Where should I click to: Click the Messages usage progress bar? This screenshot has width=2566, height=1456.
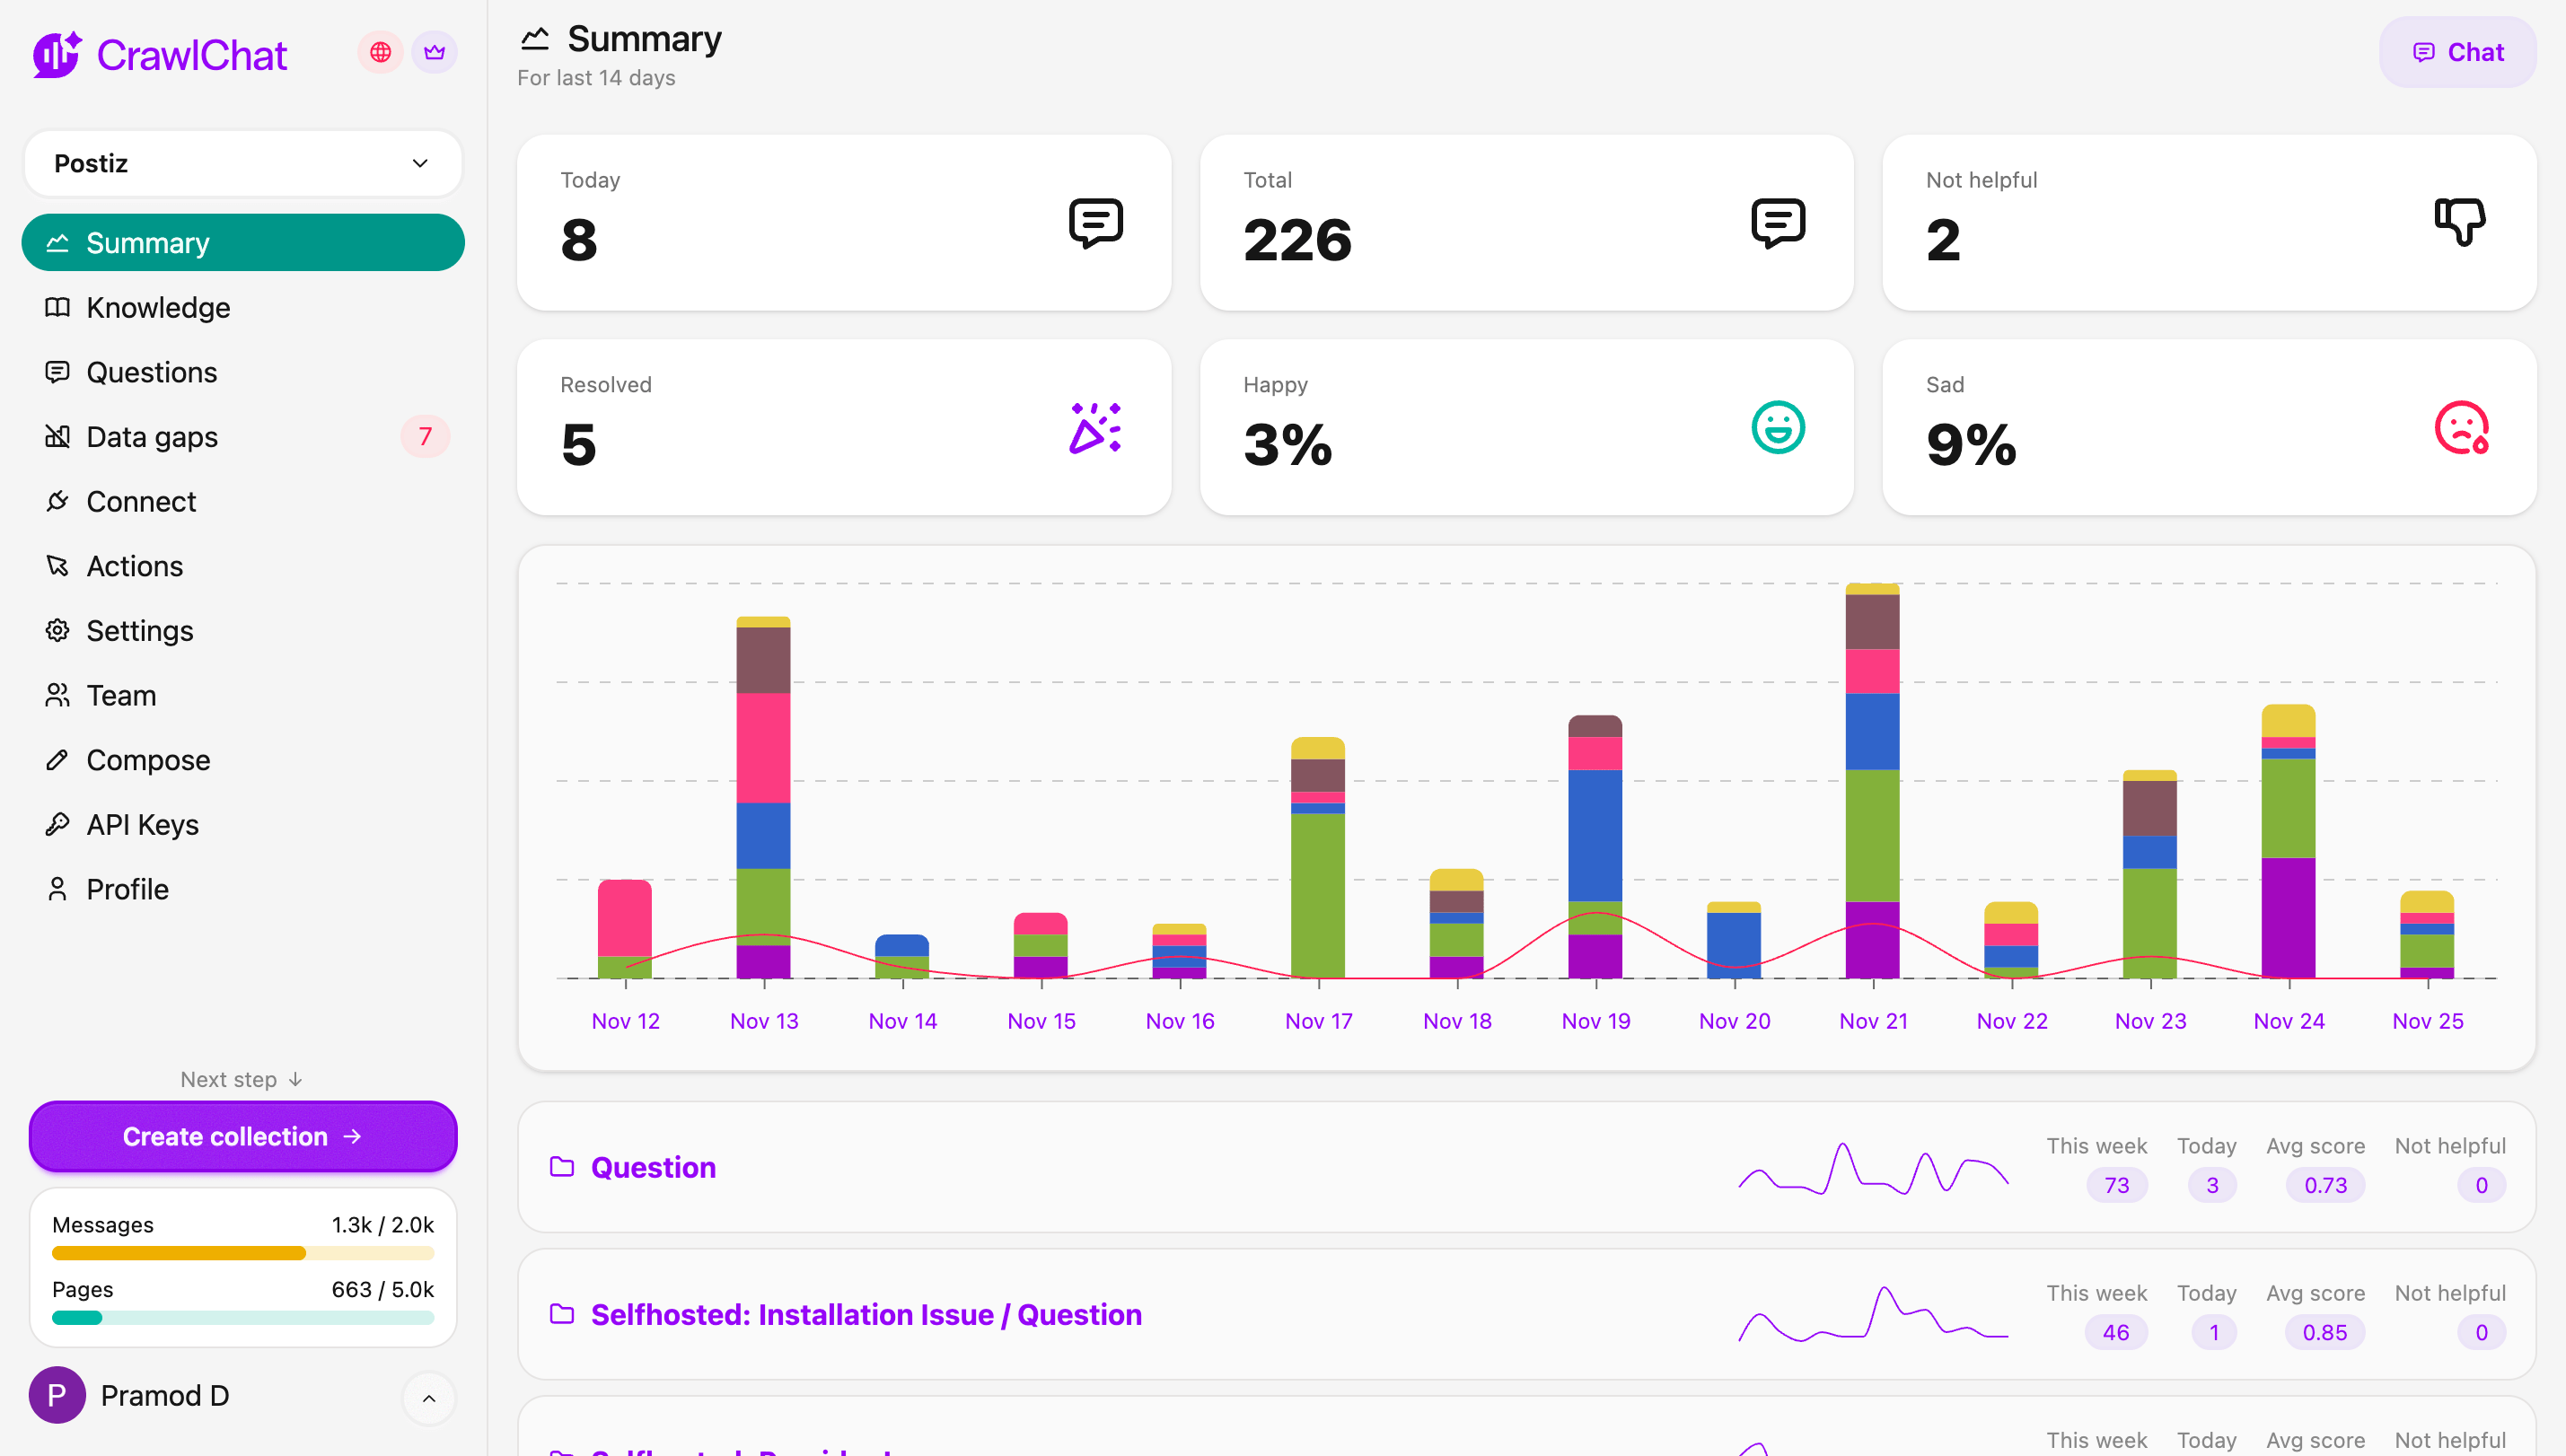point(243,1253)
